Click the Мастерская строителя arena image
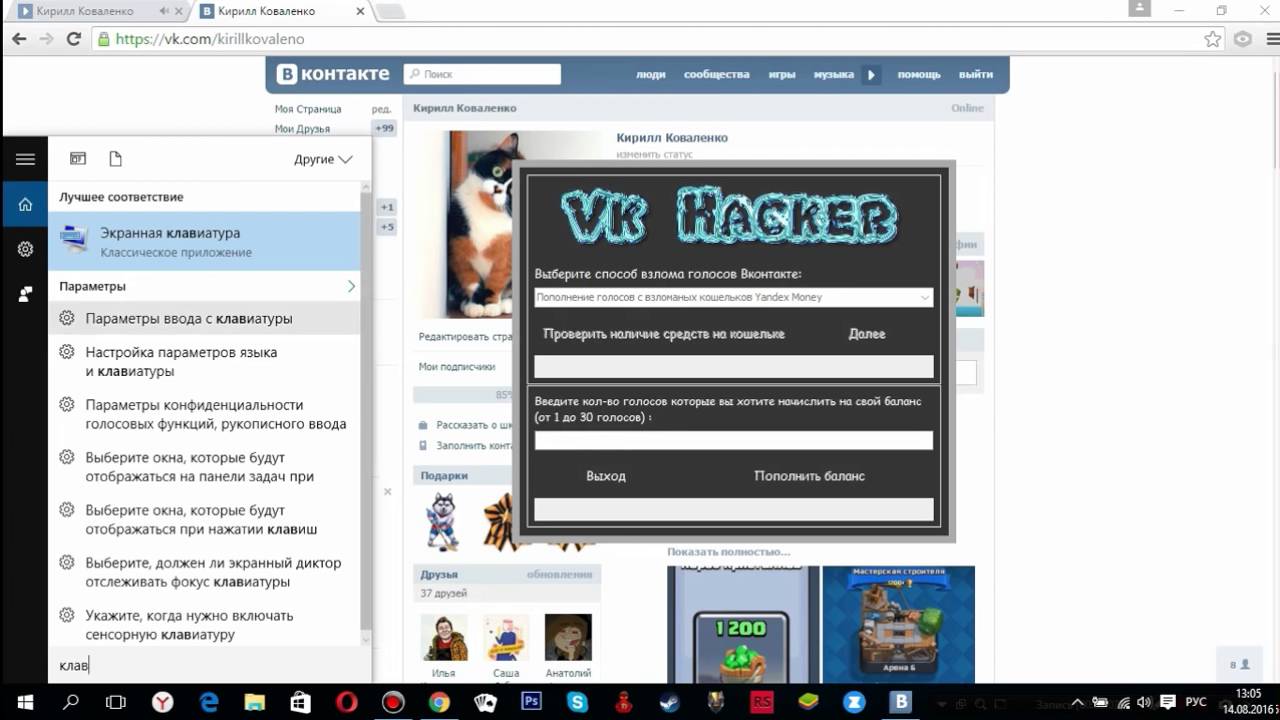 point(898,625)
